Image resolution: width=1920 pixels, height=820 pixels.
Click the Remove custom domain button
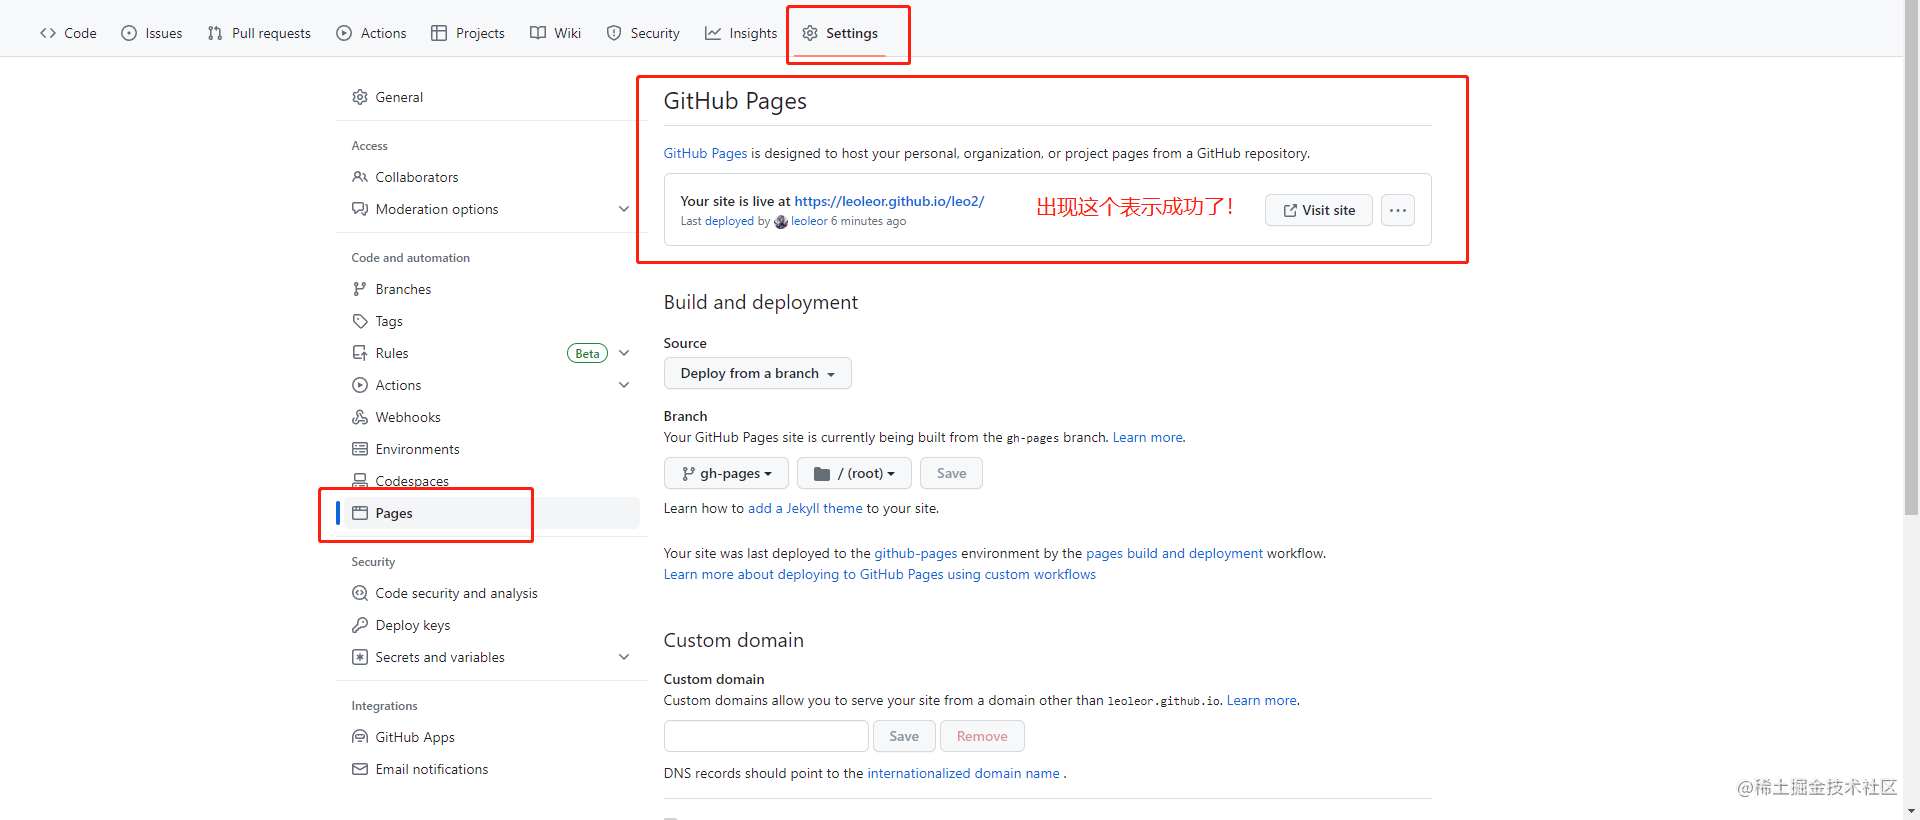coord(982,736)
